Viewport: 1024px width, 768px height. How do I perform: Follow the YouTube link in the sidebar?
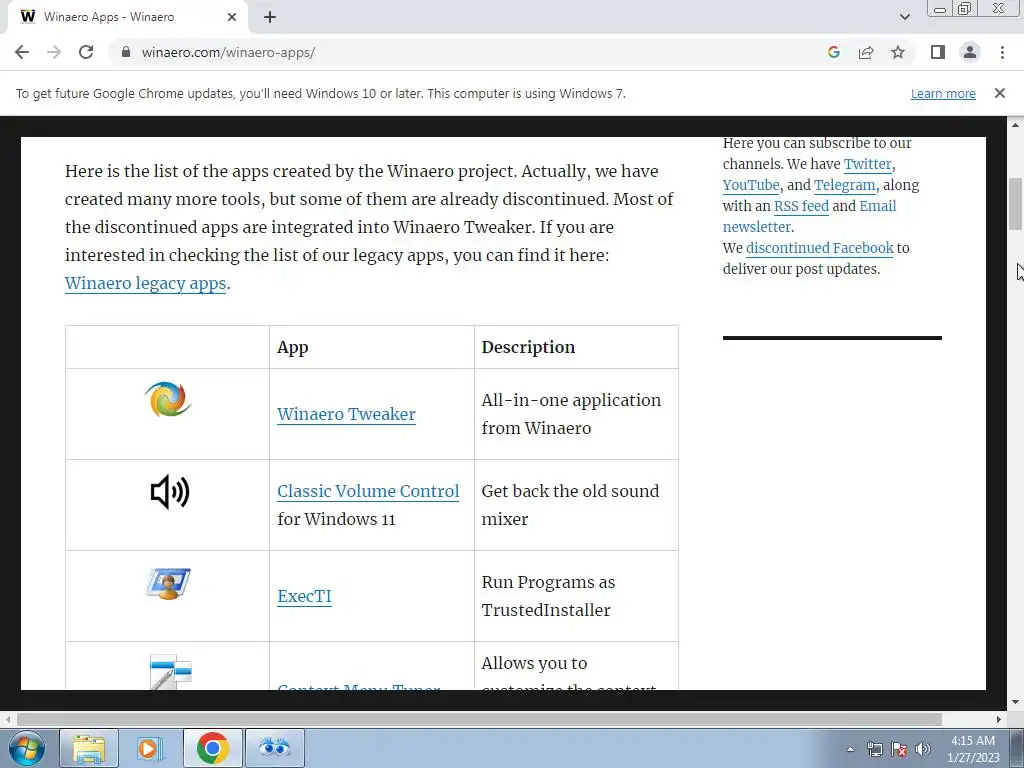(751, 185)
